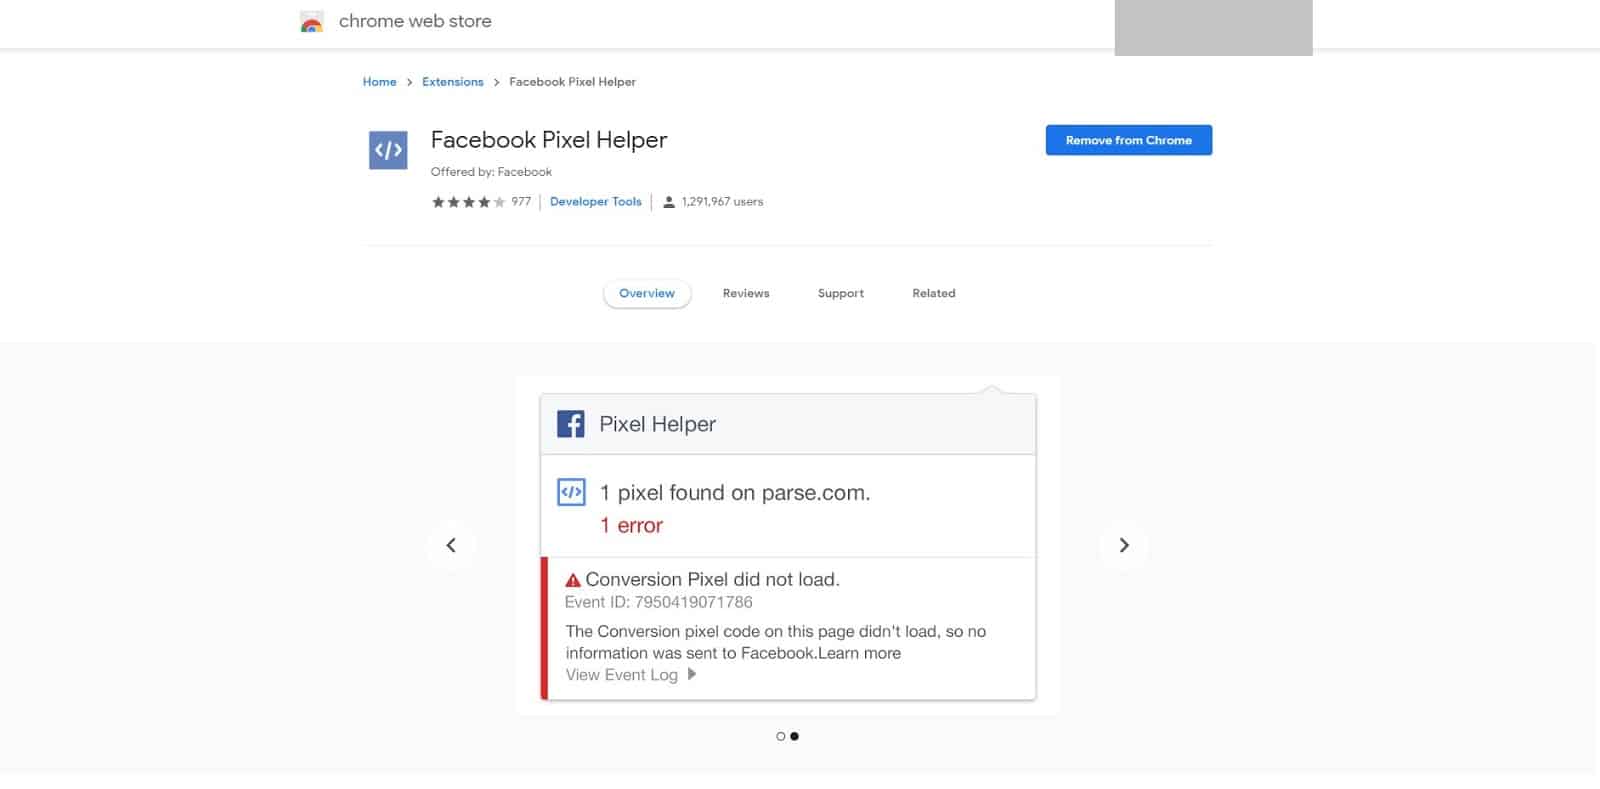Image resolution: width=1600 pixels, height=789 pixels.
Task: Click the 977 ratings count
Action: tap(521, 202)
